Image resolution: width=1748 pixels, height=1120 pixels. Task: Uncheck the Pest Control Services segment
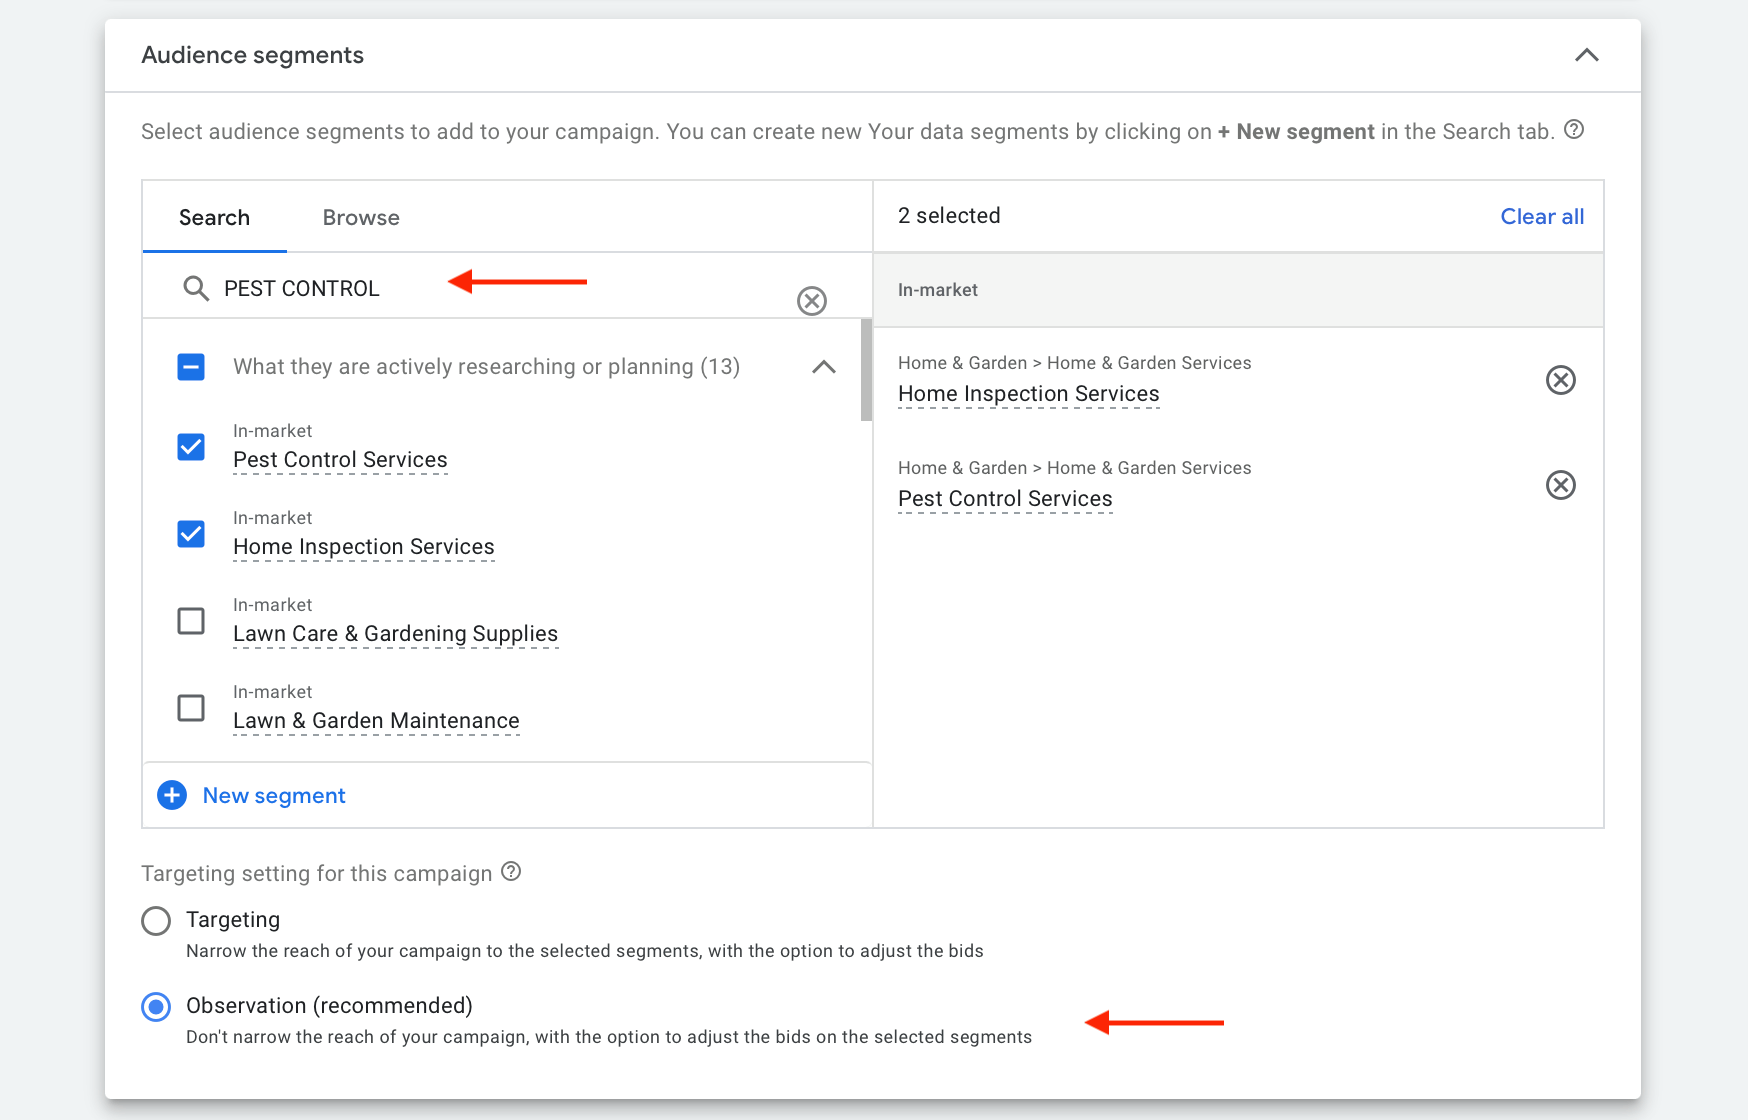pyautogui.click(x=190, y=447)
